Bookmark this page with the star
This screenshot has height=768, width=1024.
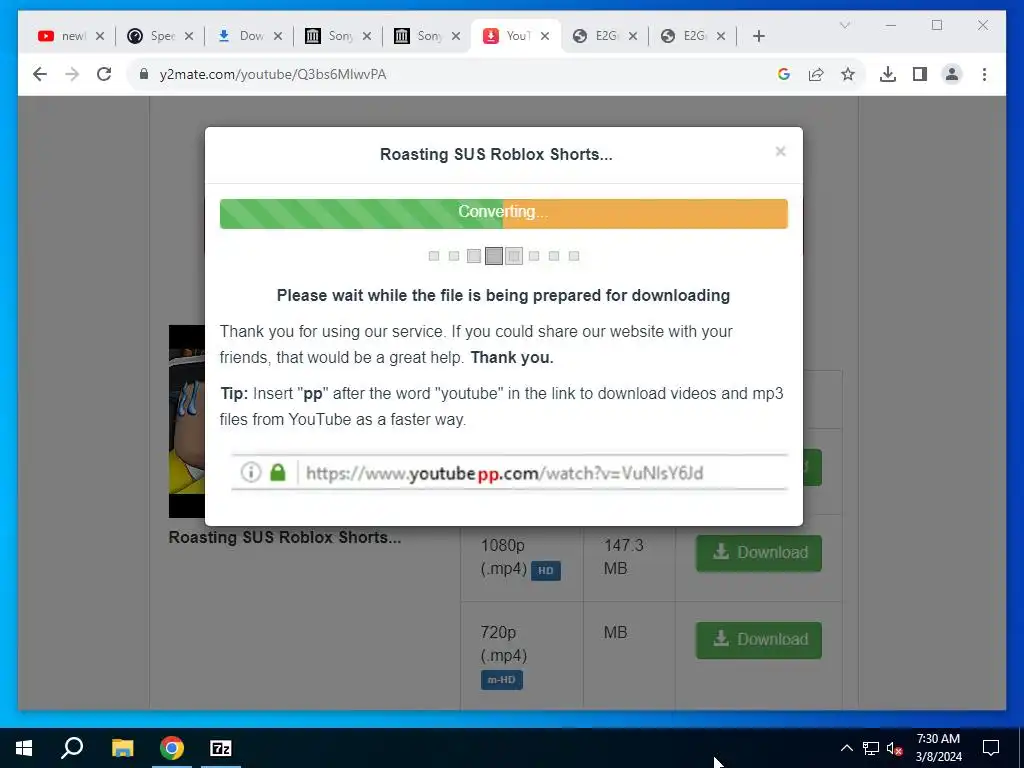click(x=848, y=74)
